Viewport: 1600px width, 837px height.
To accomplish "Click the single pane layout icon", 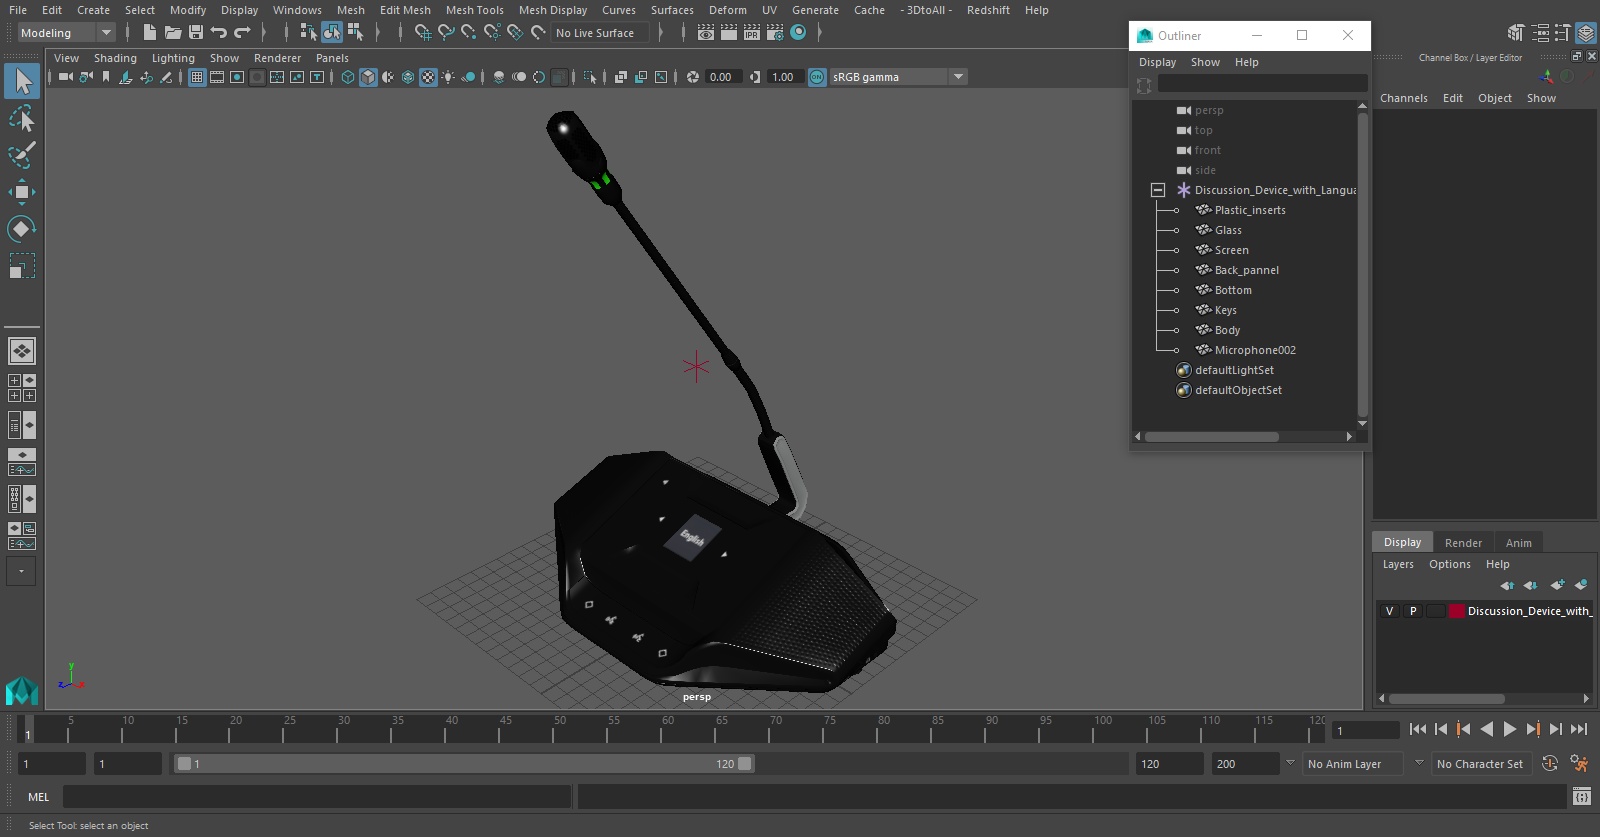I will click(x=22, y=351).
